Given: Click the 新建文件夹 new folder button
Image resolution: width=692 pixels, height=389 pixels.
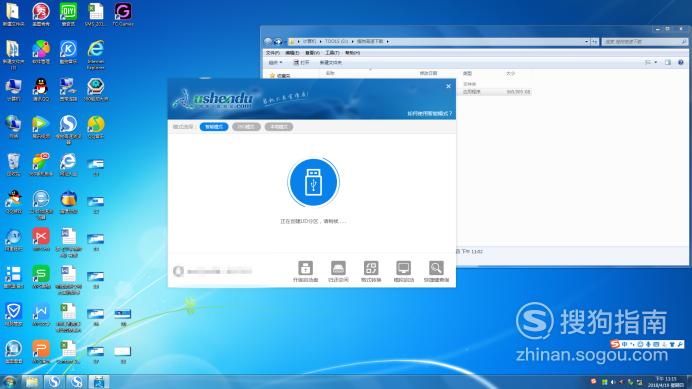Looking at the screenshot, I should click(x=331, y=63).
